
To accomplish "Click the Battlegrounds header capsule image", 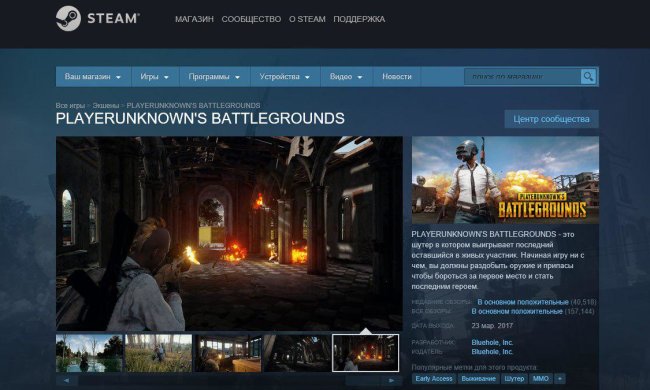I will click(x=505, y=180).
